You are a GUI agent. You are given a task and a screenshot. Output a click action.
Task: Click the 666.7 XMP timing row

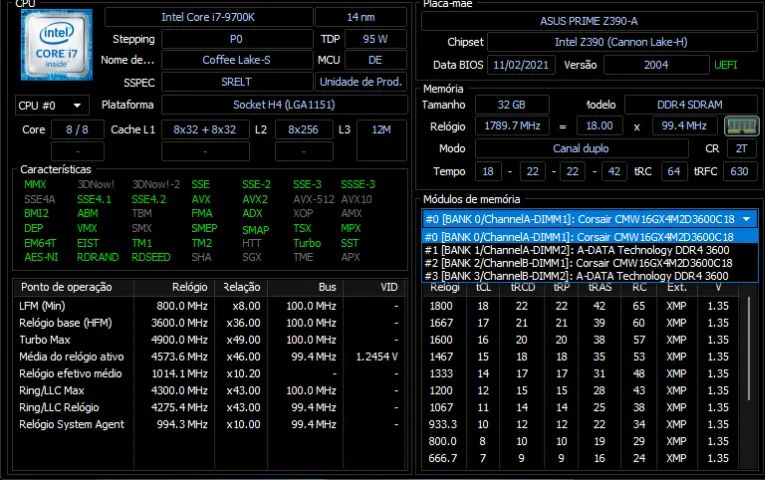583,458
